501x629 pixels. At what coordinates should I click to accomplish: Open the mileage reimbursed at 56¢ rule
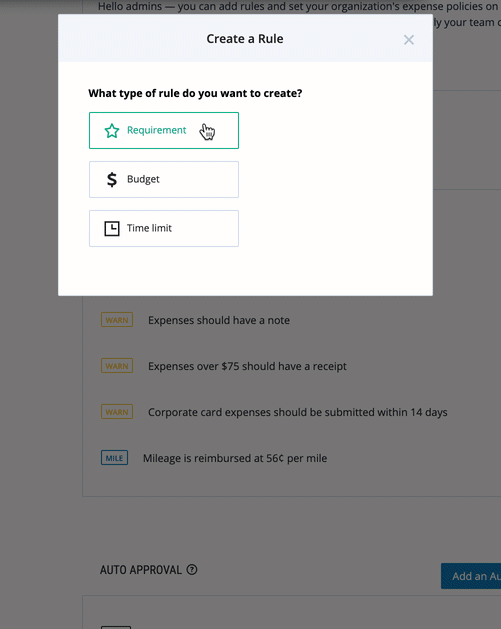[x=235, y=458]
